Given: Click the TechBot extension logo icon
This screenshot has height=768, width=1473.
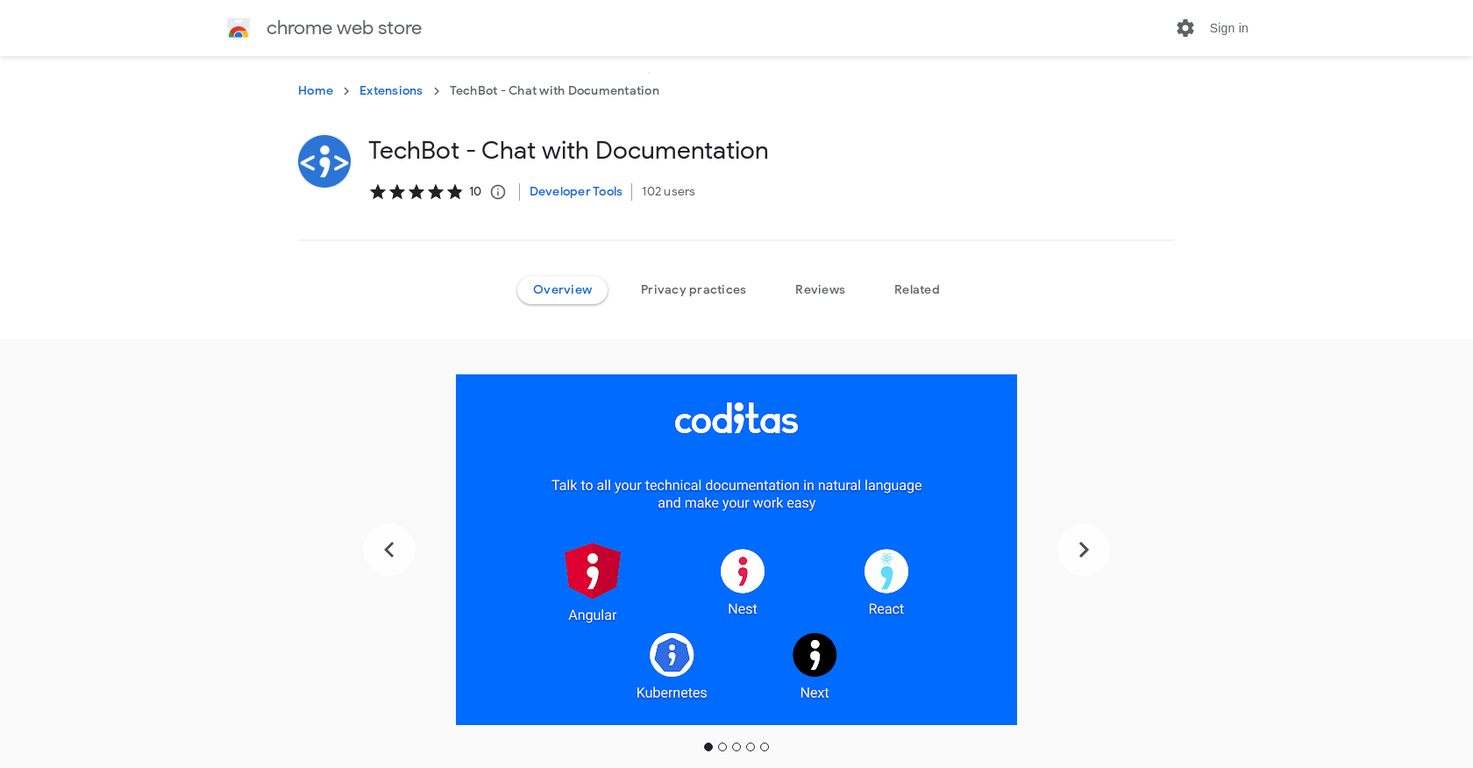Looking at the screenshot, I should coord(324,161).
